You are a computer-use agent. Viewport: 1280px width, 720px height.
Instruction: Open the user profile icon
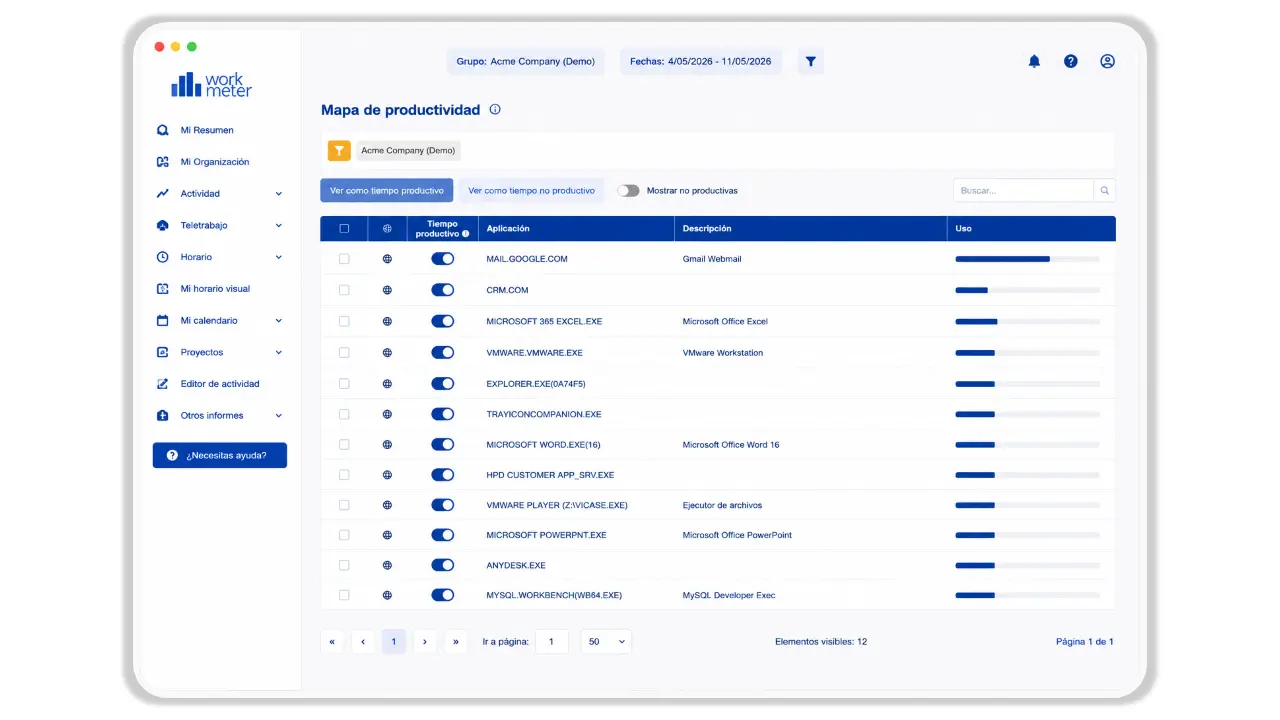(1107, 61)
